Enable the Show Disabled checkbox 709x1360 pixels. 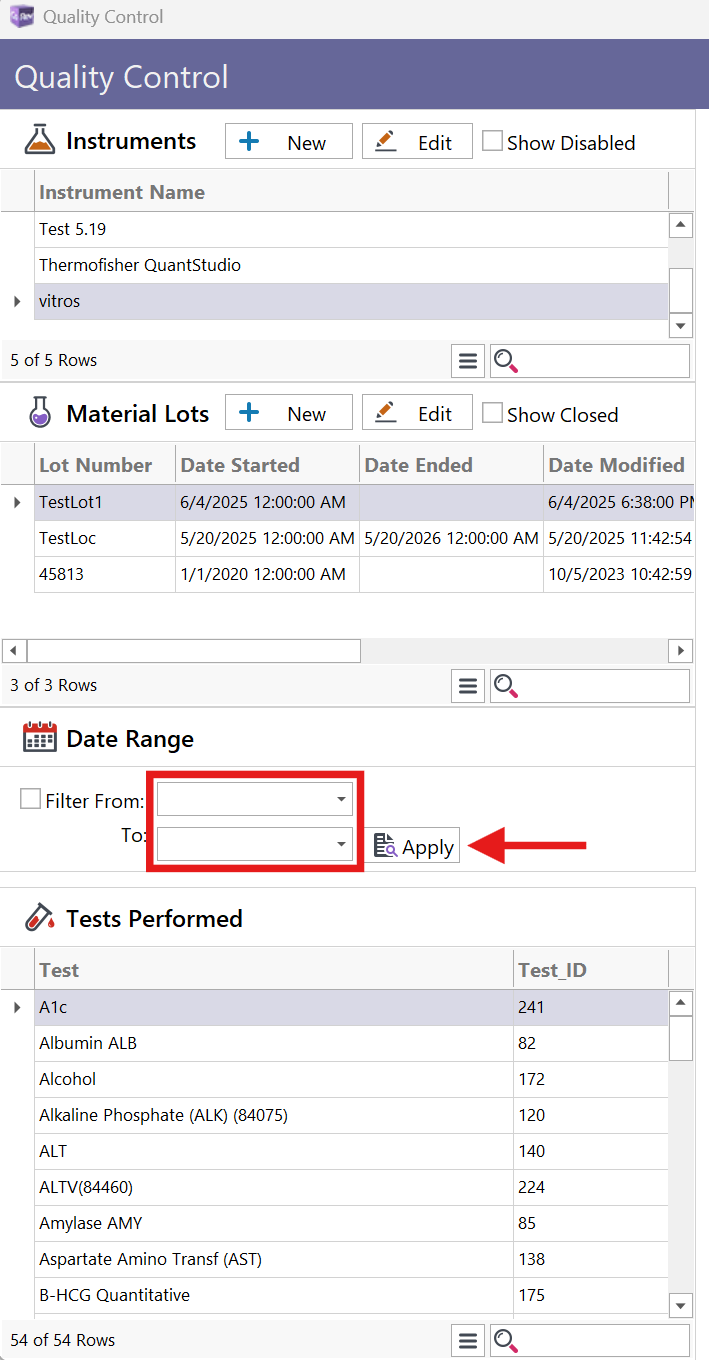492,142
